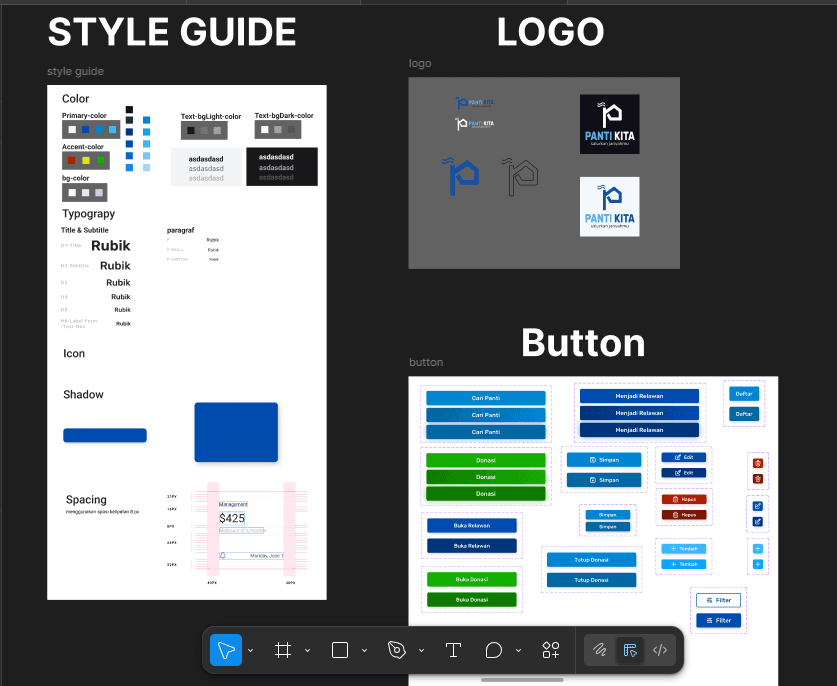Image resolution: width=837 pixels, height=686 pixels.
Task: Expand the Pen tool dropdown
Action: [x=421, y=650]
